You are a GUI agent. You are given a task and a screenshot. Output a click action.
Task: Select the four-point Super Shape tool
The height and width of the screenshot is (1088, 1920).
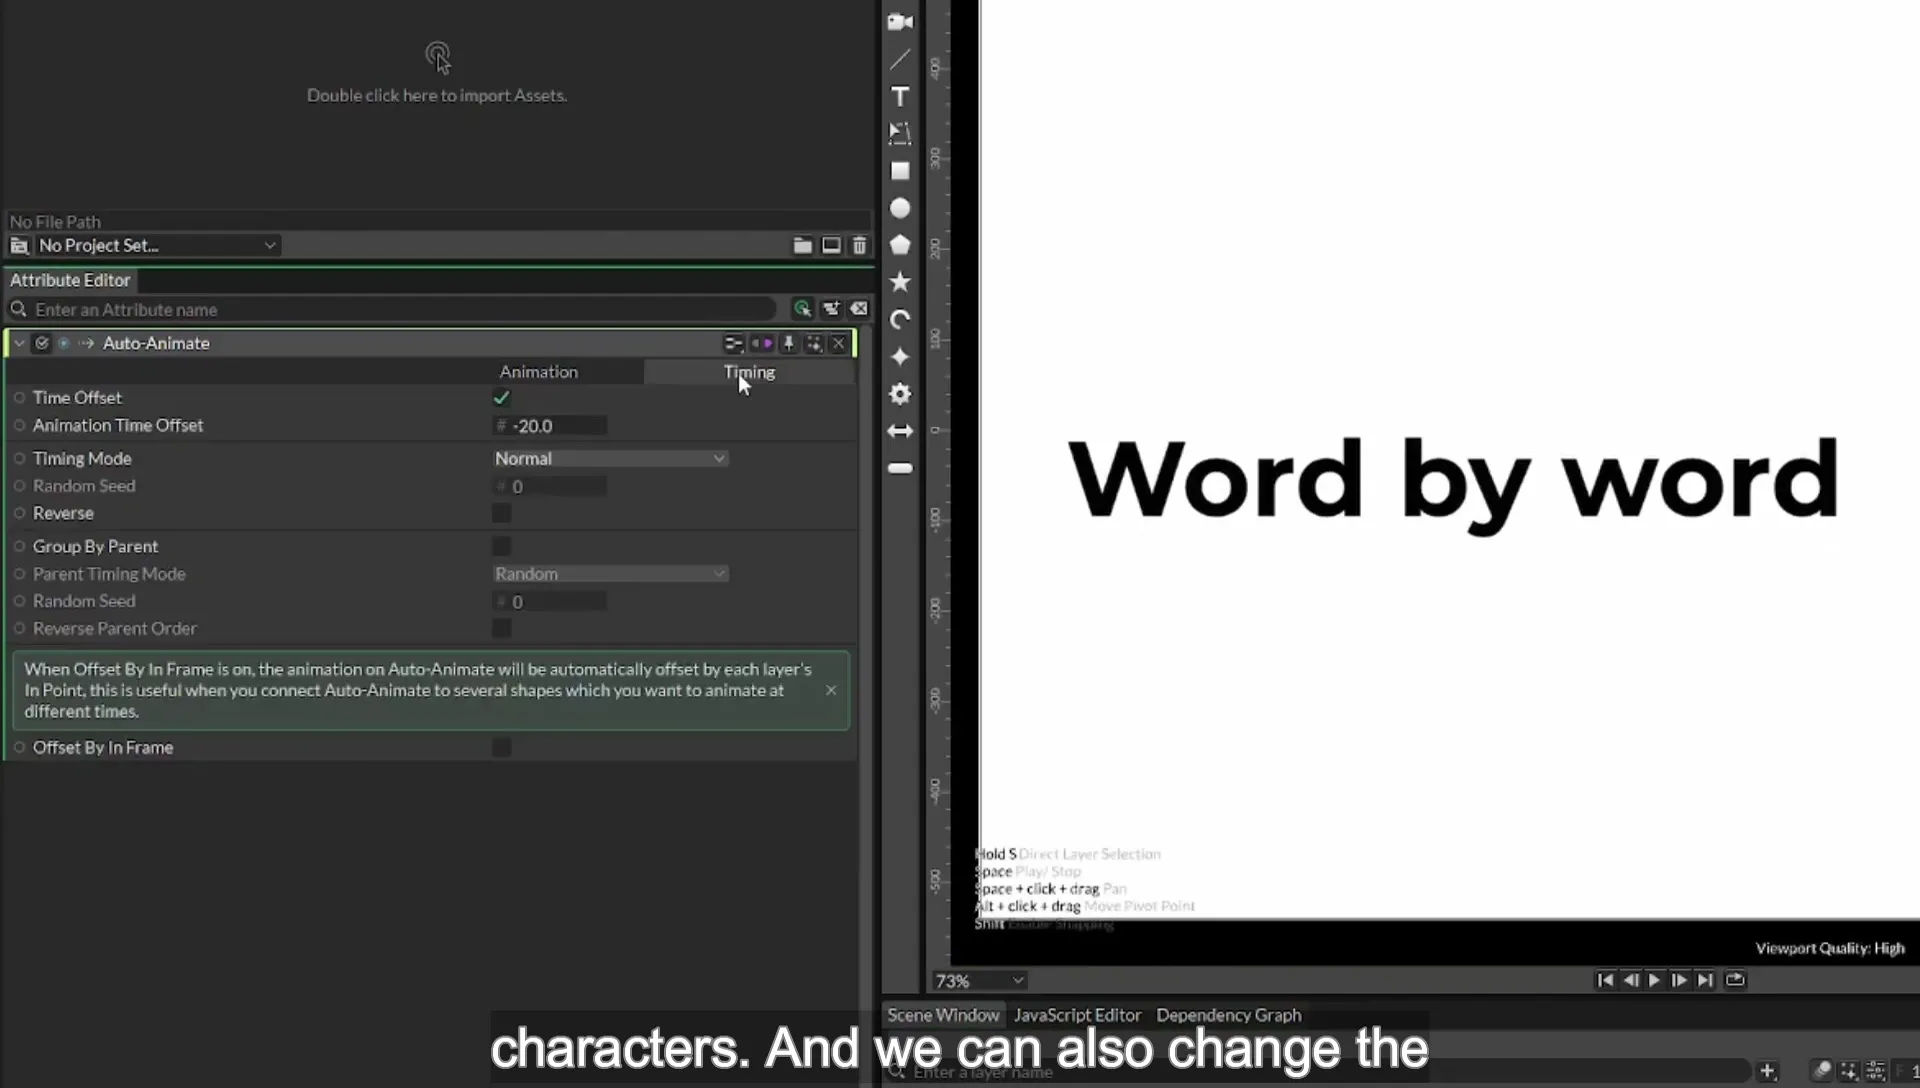tap(900, 357)
